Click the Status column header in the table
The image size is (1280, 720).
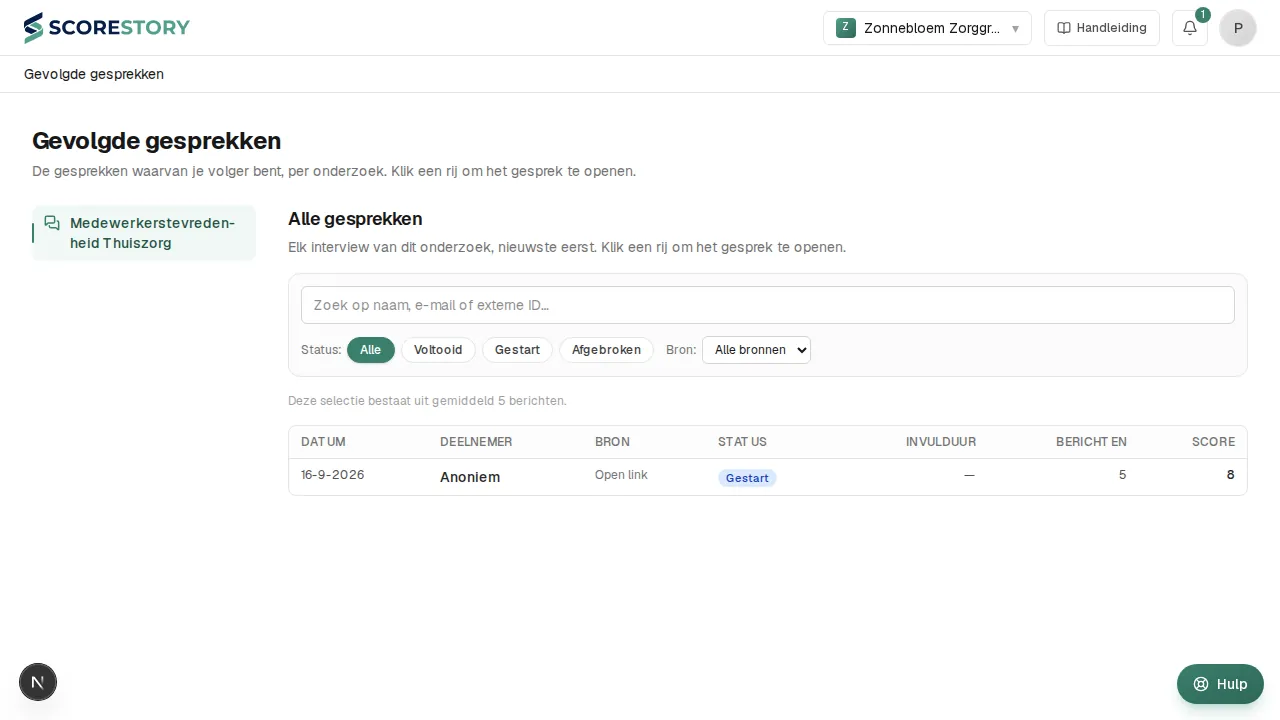coord(742,442)
